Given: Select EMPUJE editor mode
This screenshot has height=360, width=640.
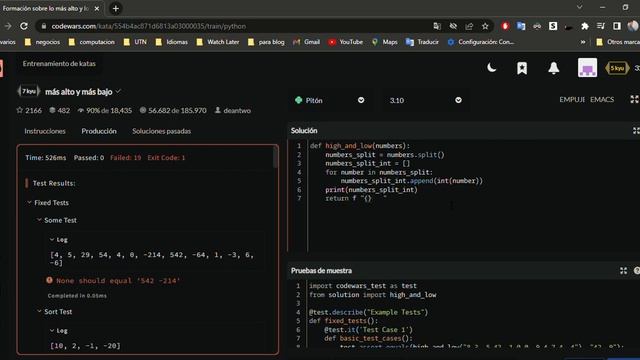Looking at the screenshot, I should [572, 100].
